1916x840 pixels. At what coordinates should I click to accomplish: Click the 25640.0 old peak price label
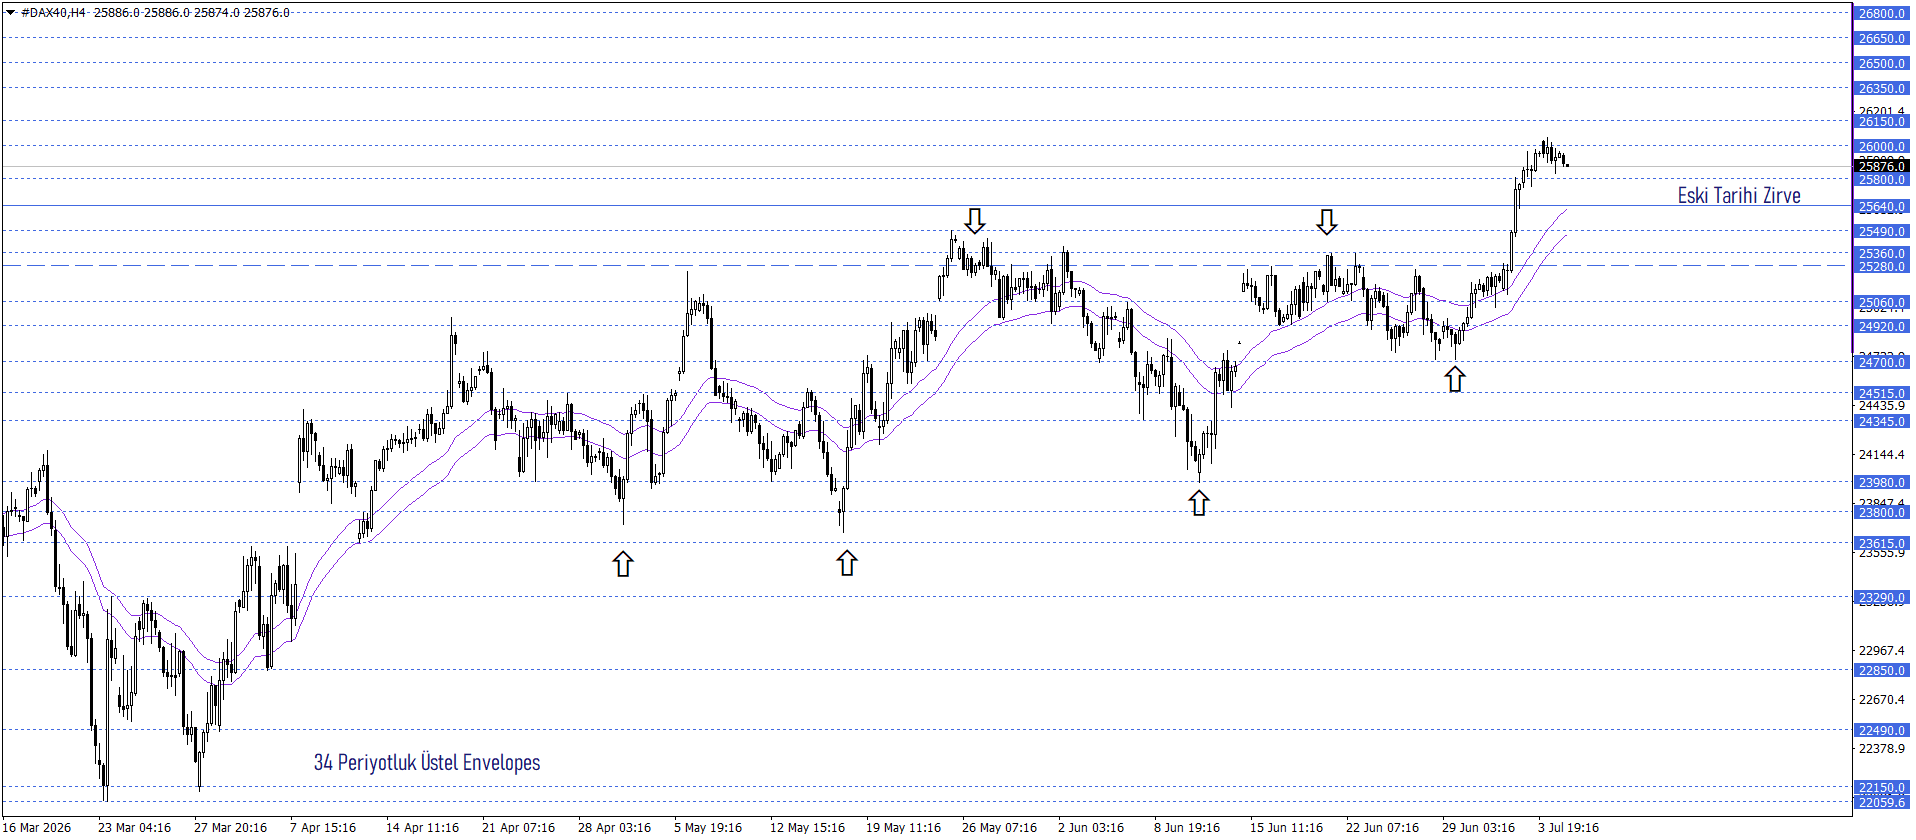(x=1882, y=206)
